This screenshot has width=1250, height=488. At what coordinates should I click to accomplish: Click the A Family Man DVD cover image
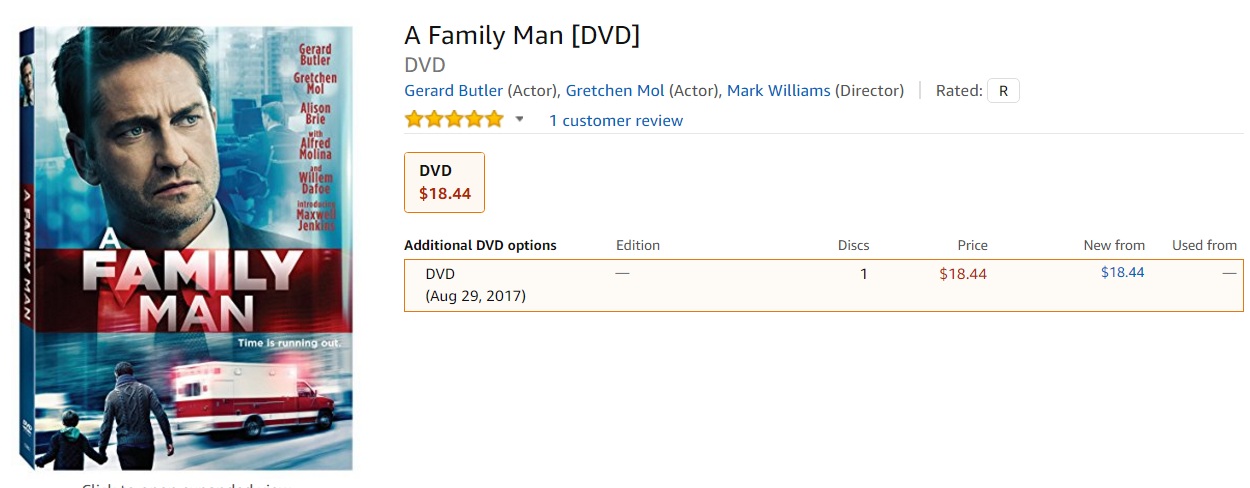(186, 247)
